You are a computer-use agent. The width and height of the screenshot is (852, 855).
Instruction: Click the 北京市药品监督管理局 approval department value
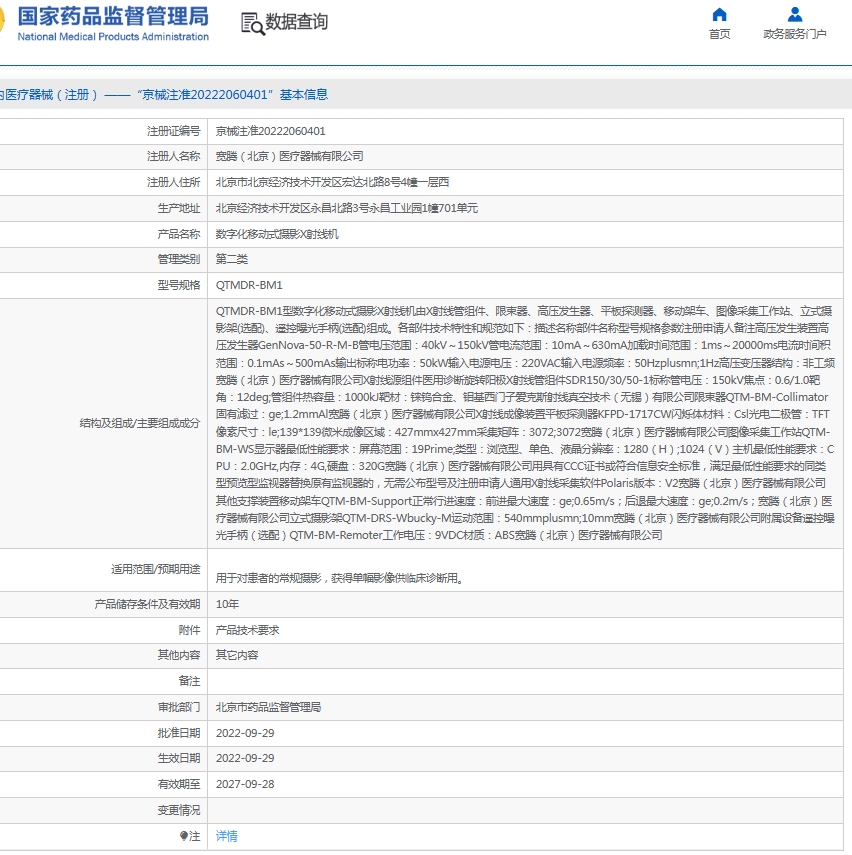(x=268, y=707)
